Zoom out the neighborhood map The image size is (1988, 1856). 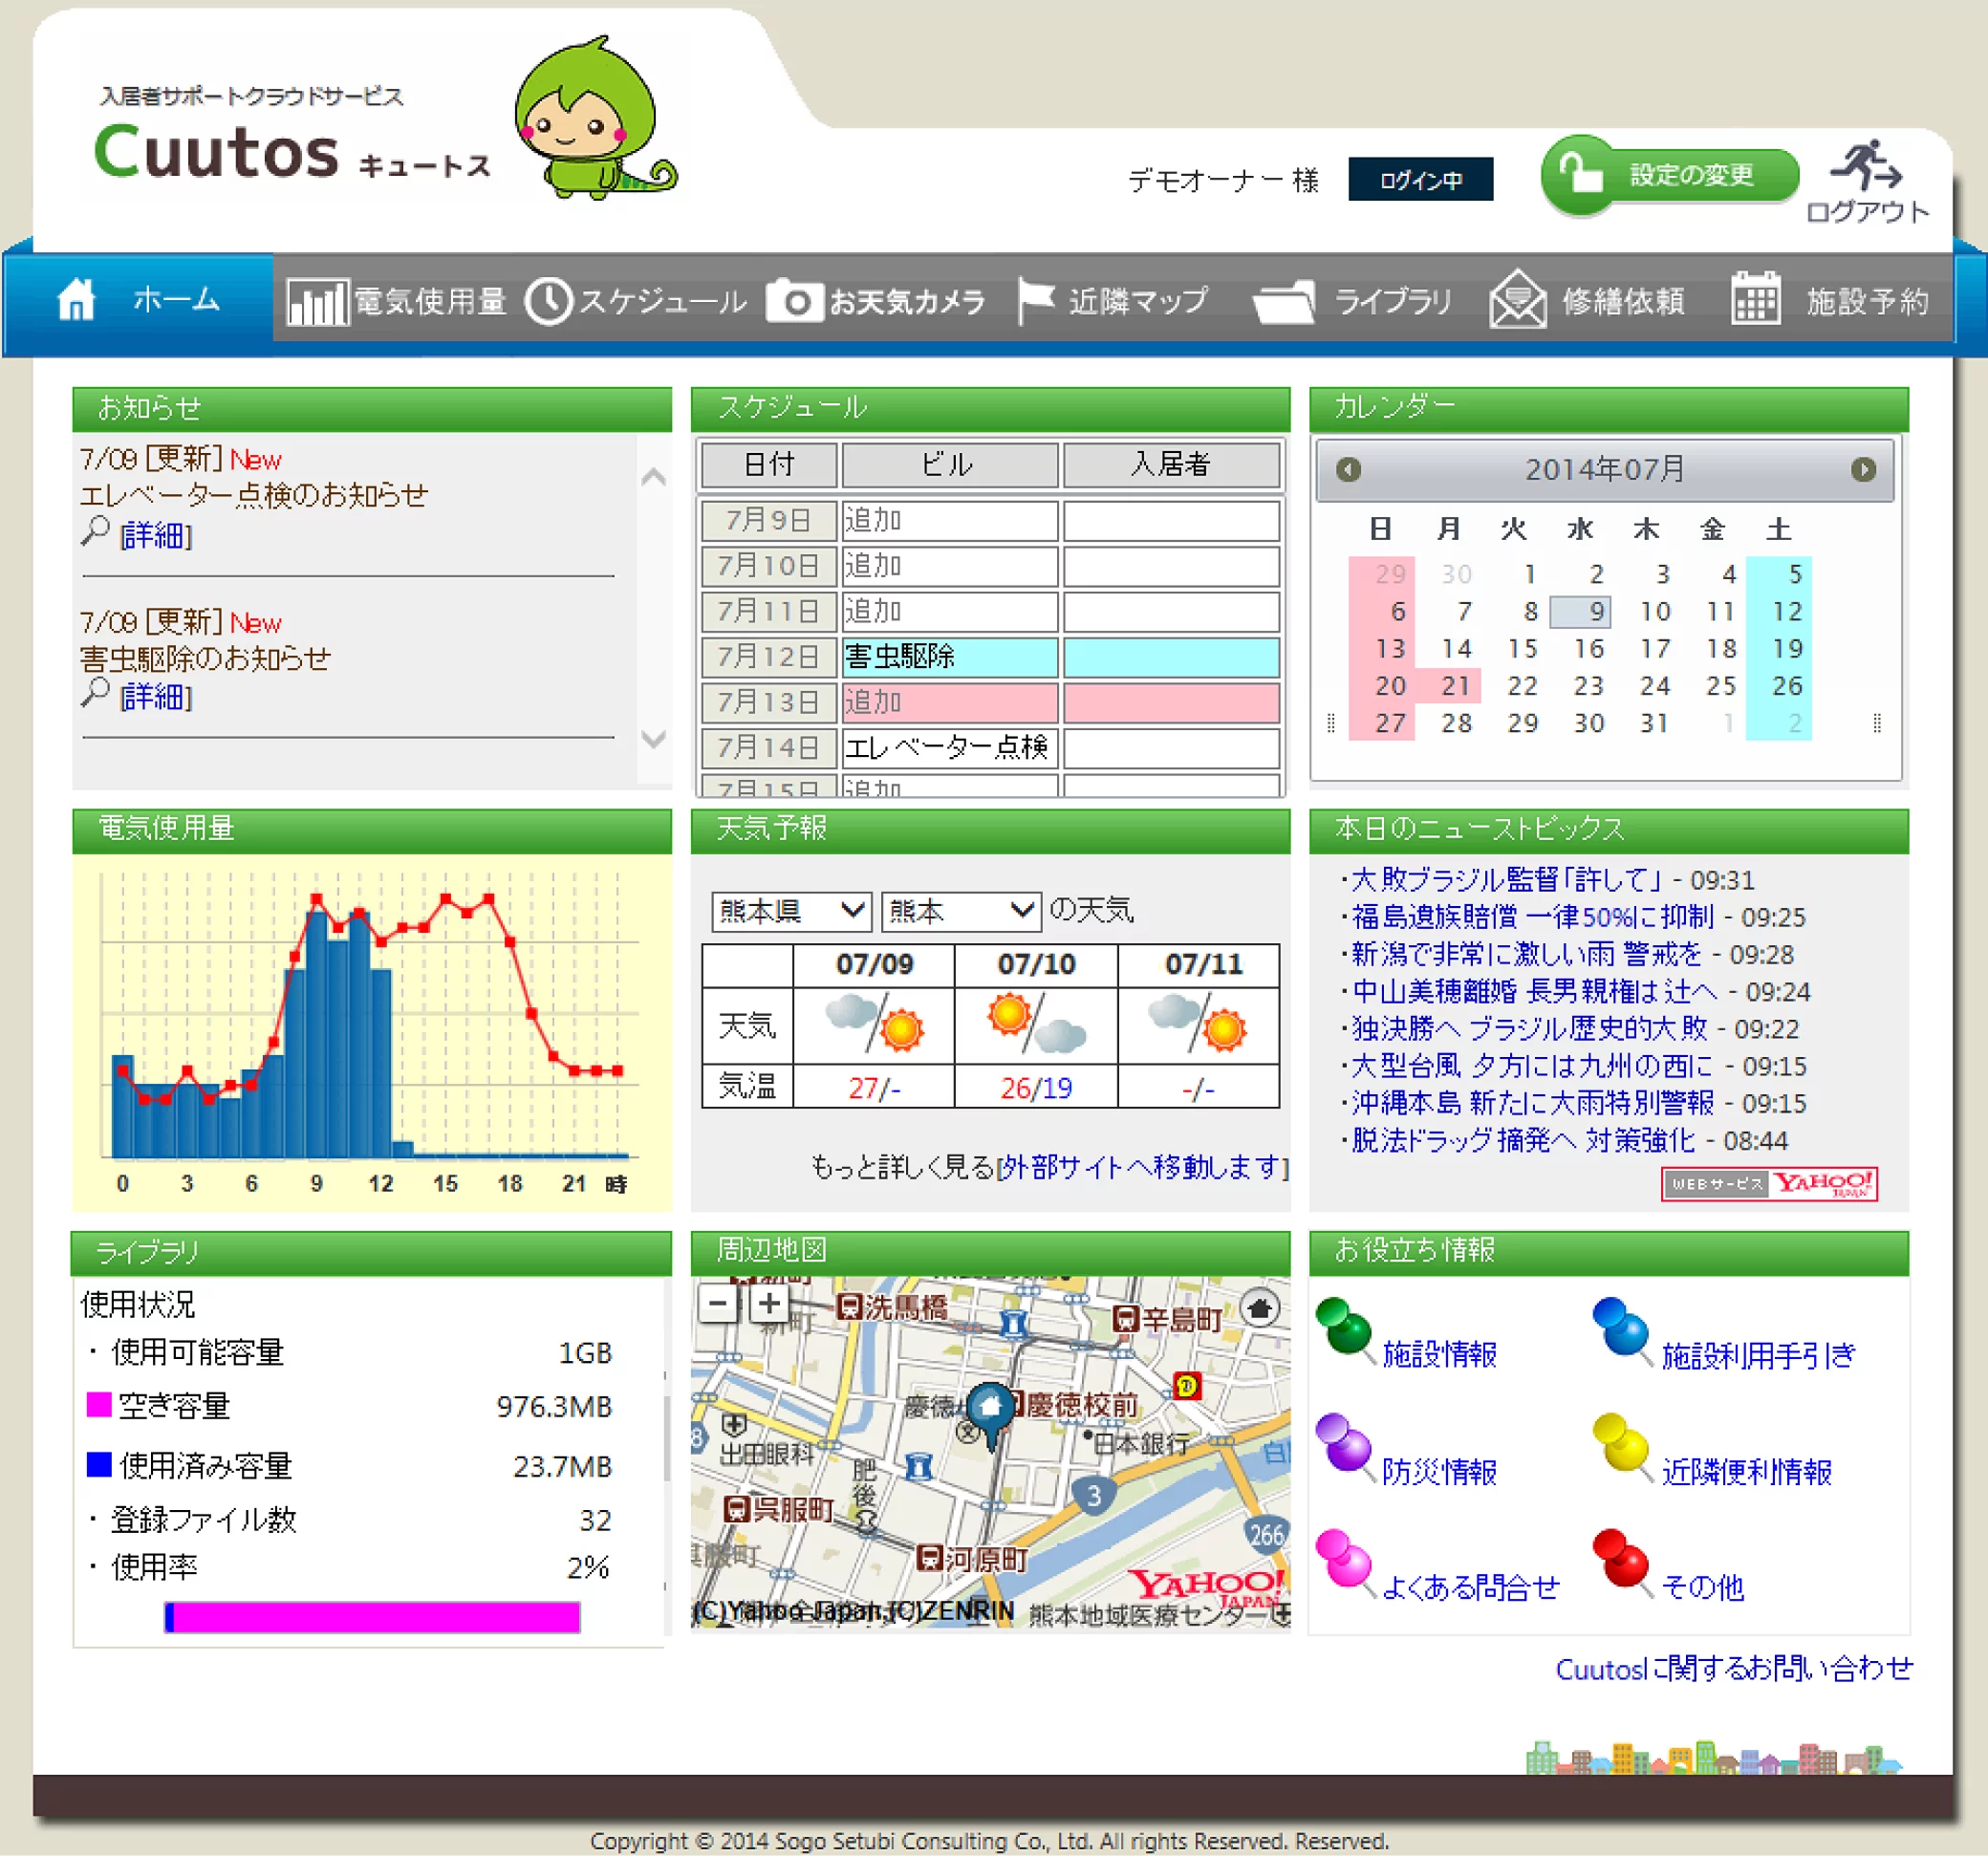click(718, 1303)
